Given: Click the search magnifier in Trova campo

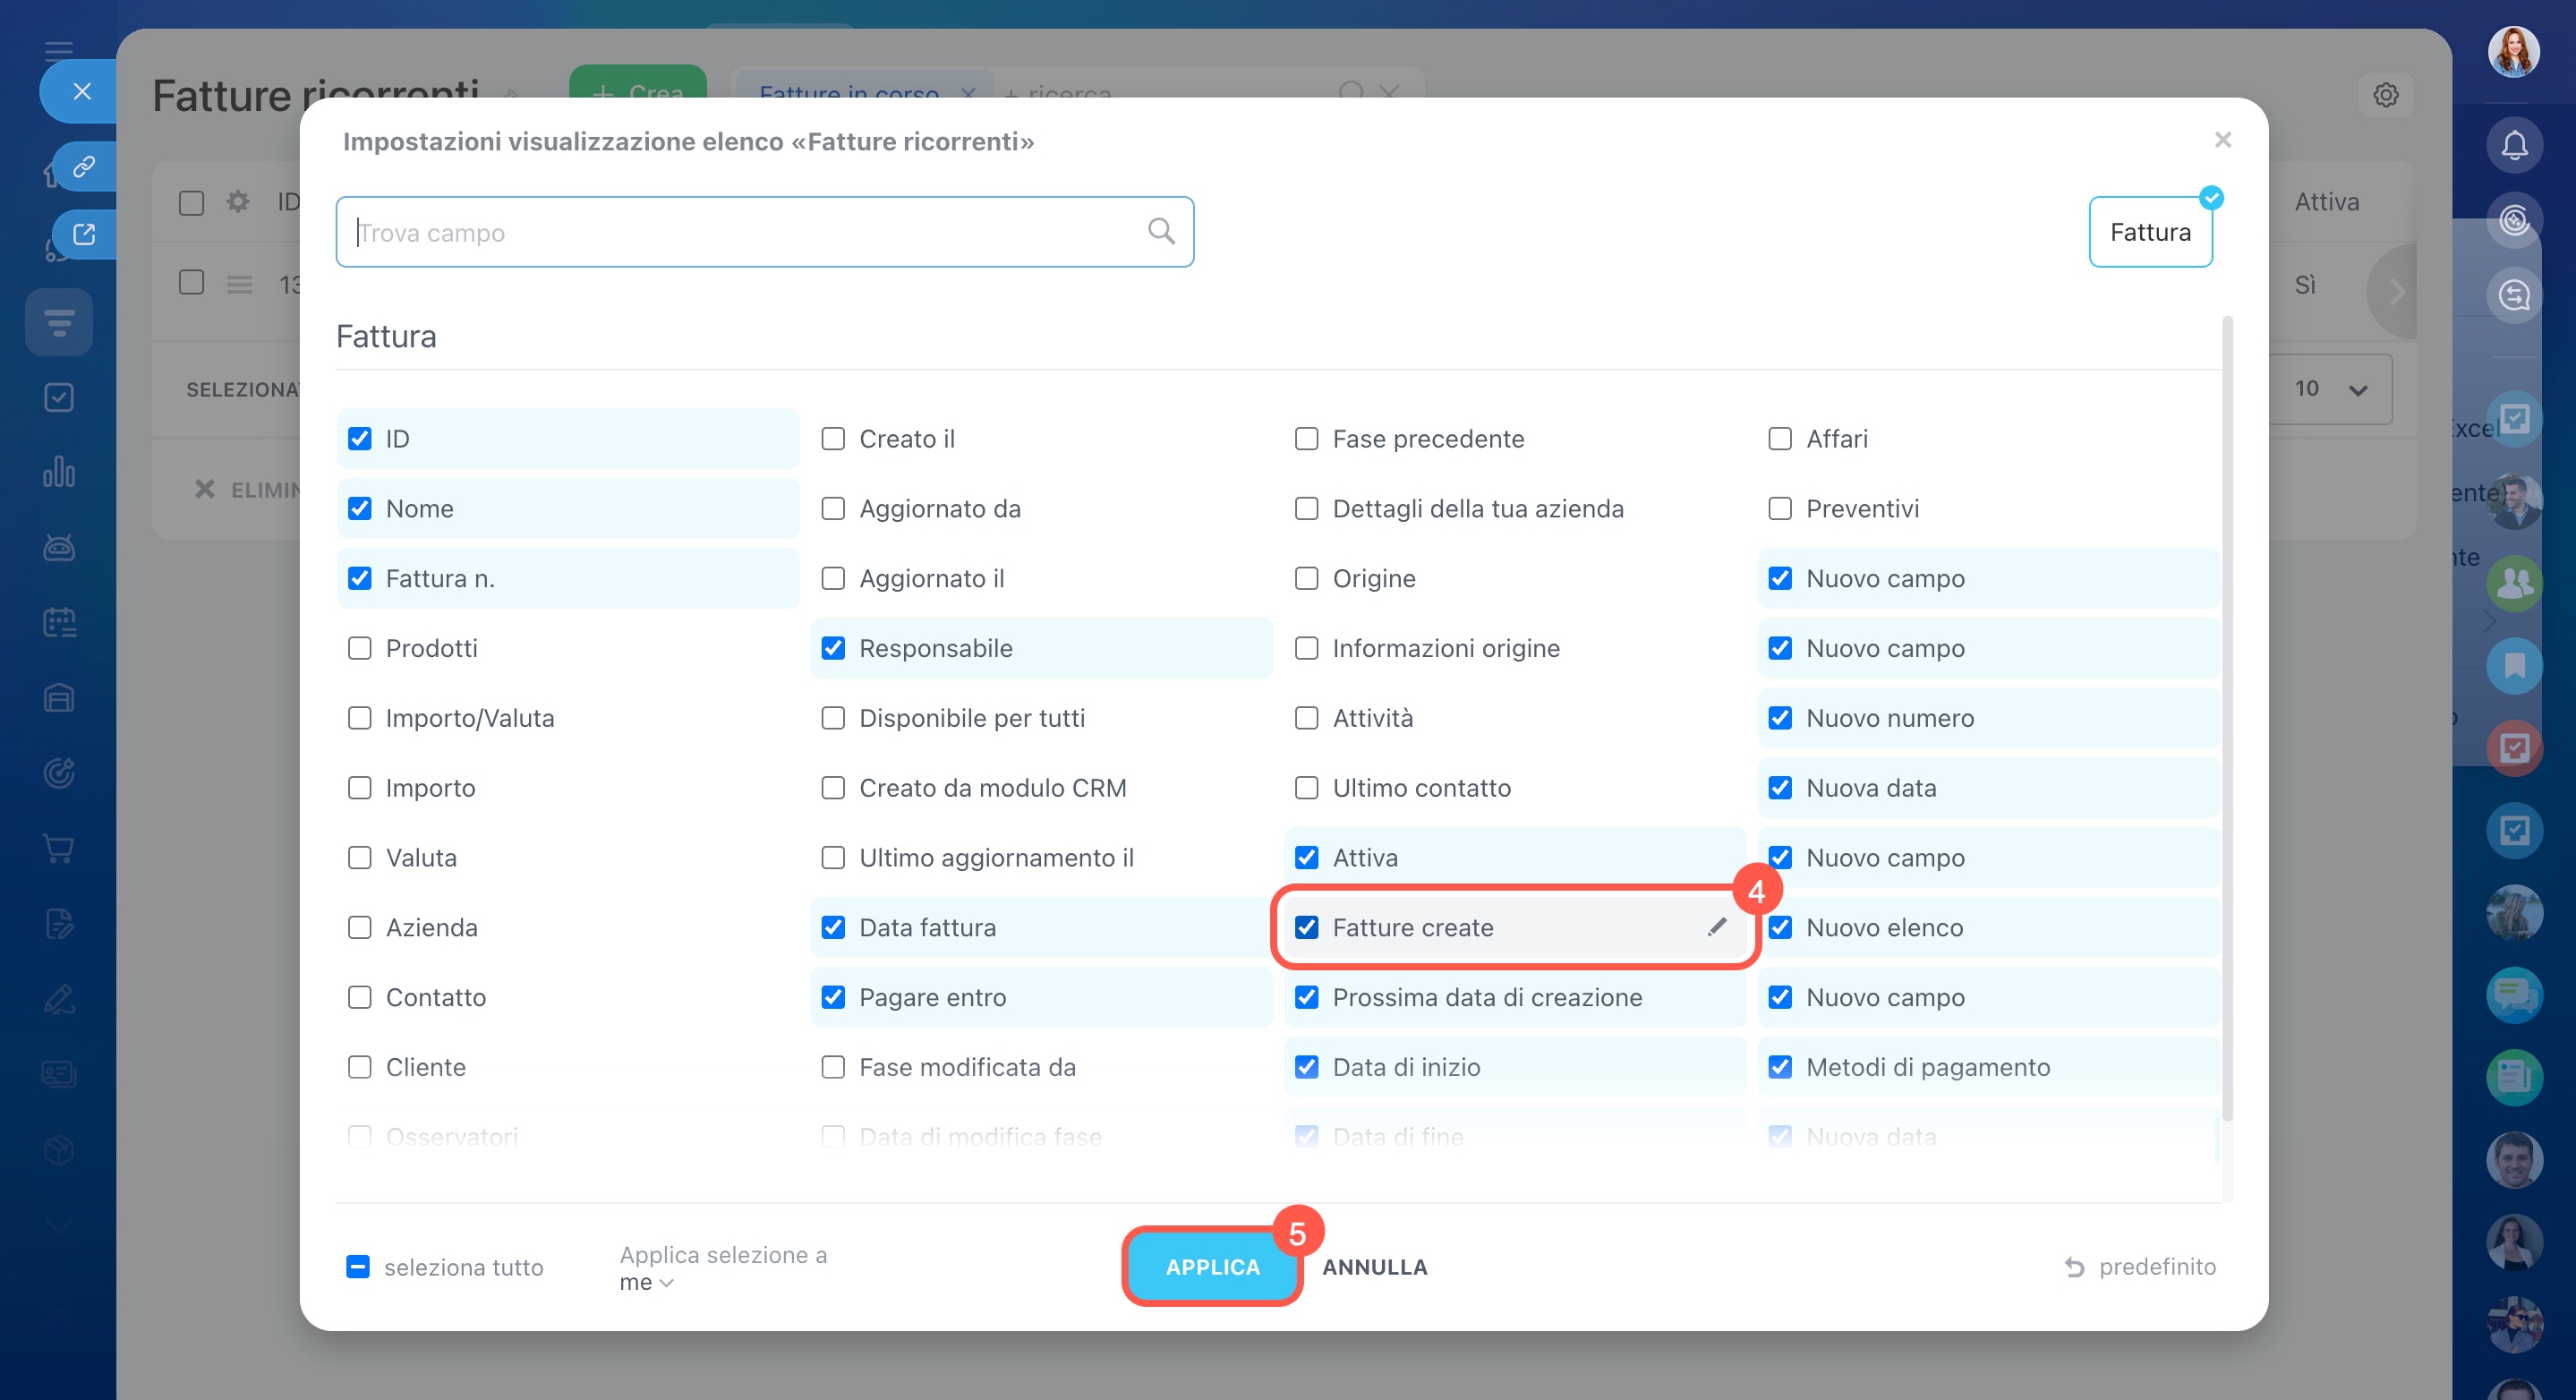Looking at the screenshot, I should coord(1160,231).
